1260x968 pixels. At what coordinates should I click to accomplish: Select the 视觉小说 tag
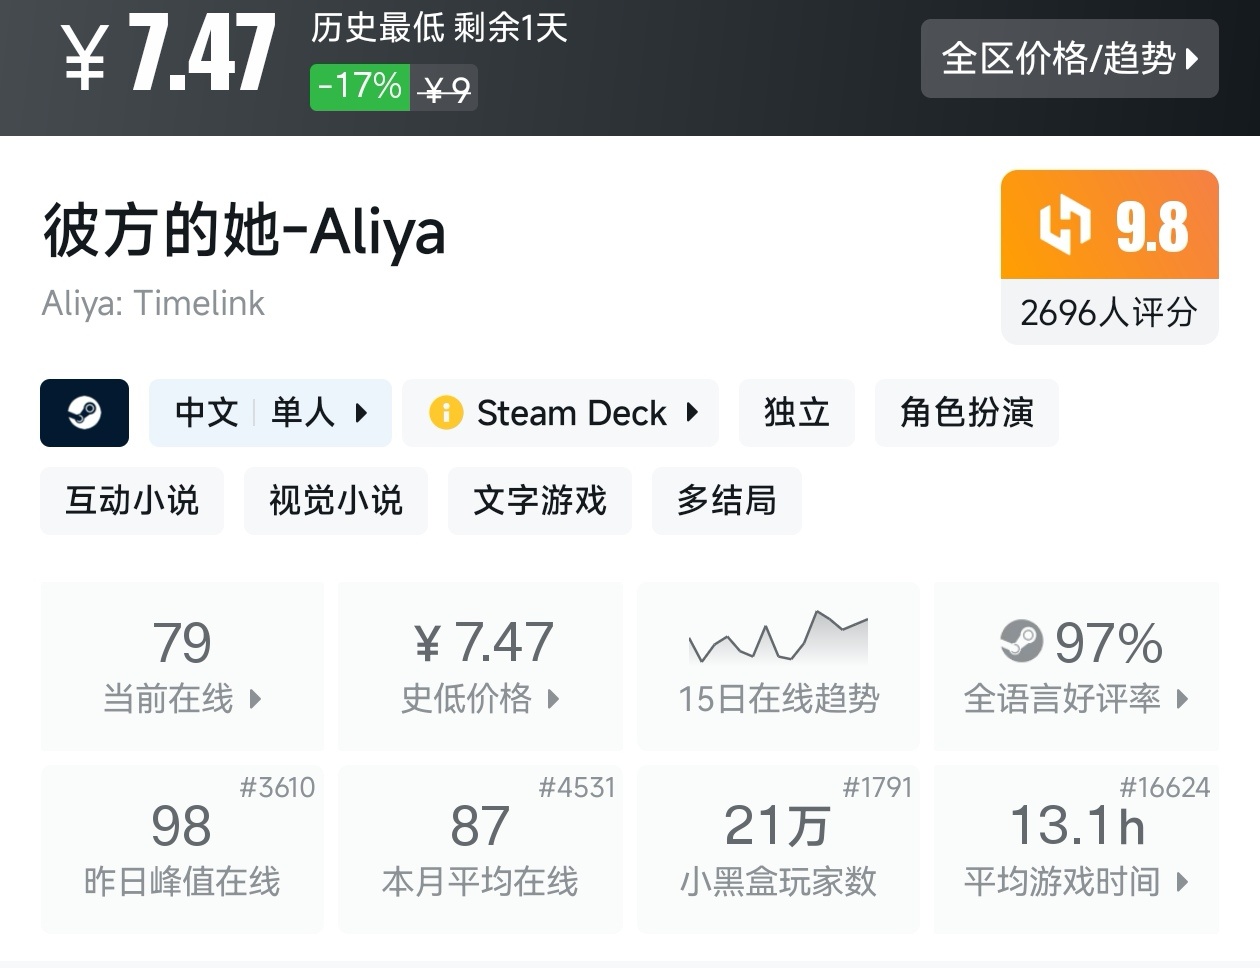point(336,501)
